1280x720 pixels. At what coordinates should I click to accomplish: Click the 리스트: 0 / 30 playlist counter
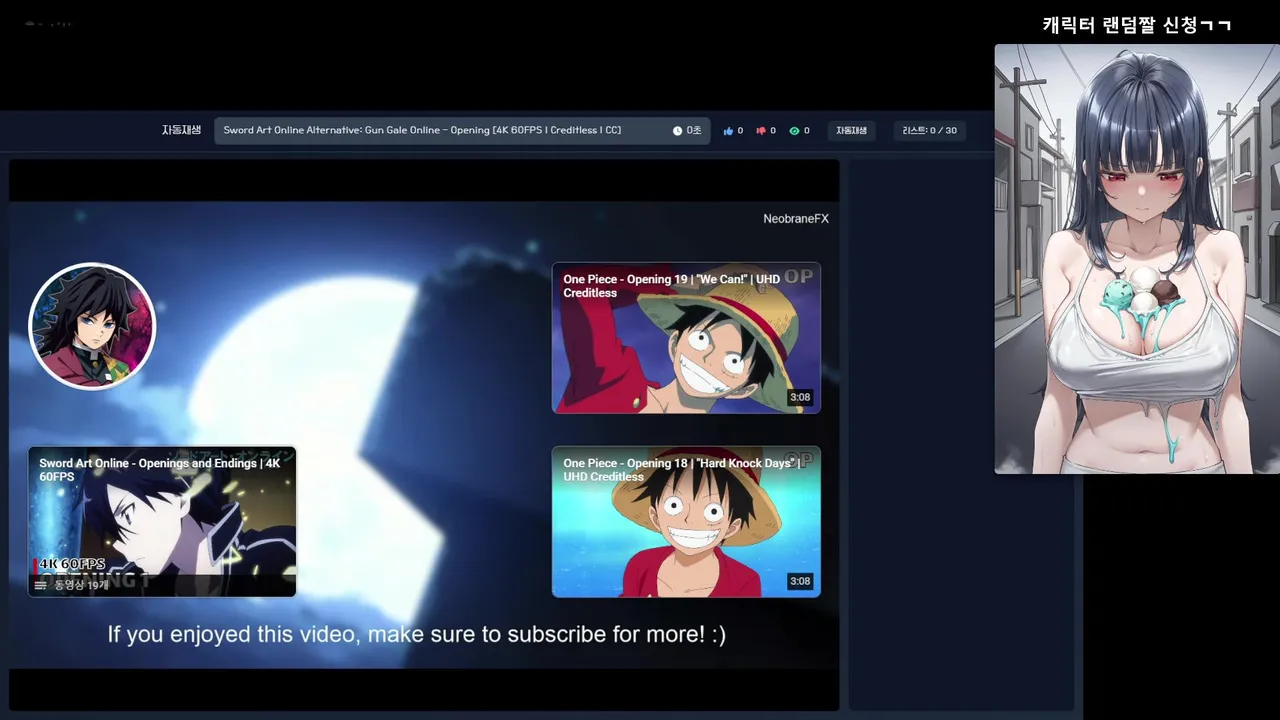point(929,131)
